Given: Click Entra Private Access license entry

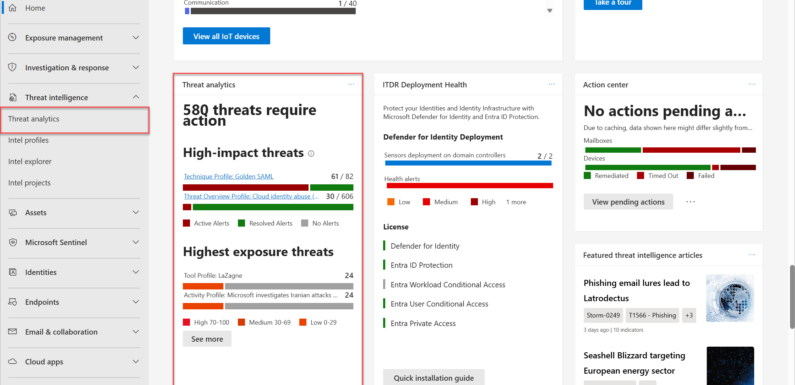Looking at the screenshot, I should (423, 323).
